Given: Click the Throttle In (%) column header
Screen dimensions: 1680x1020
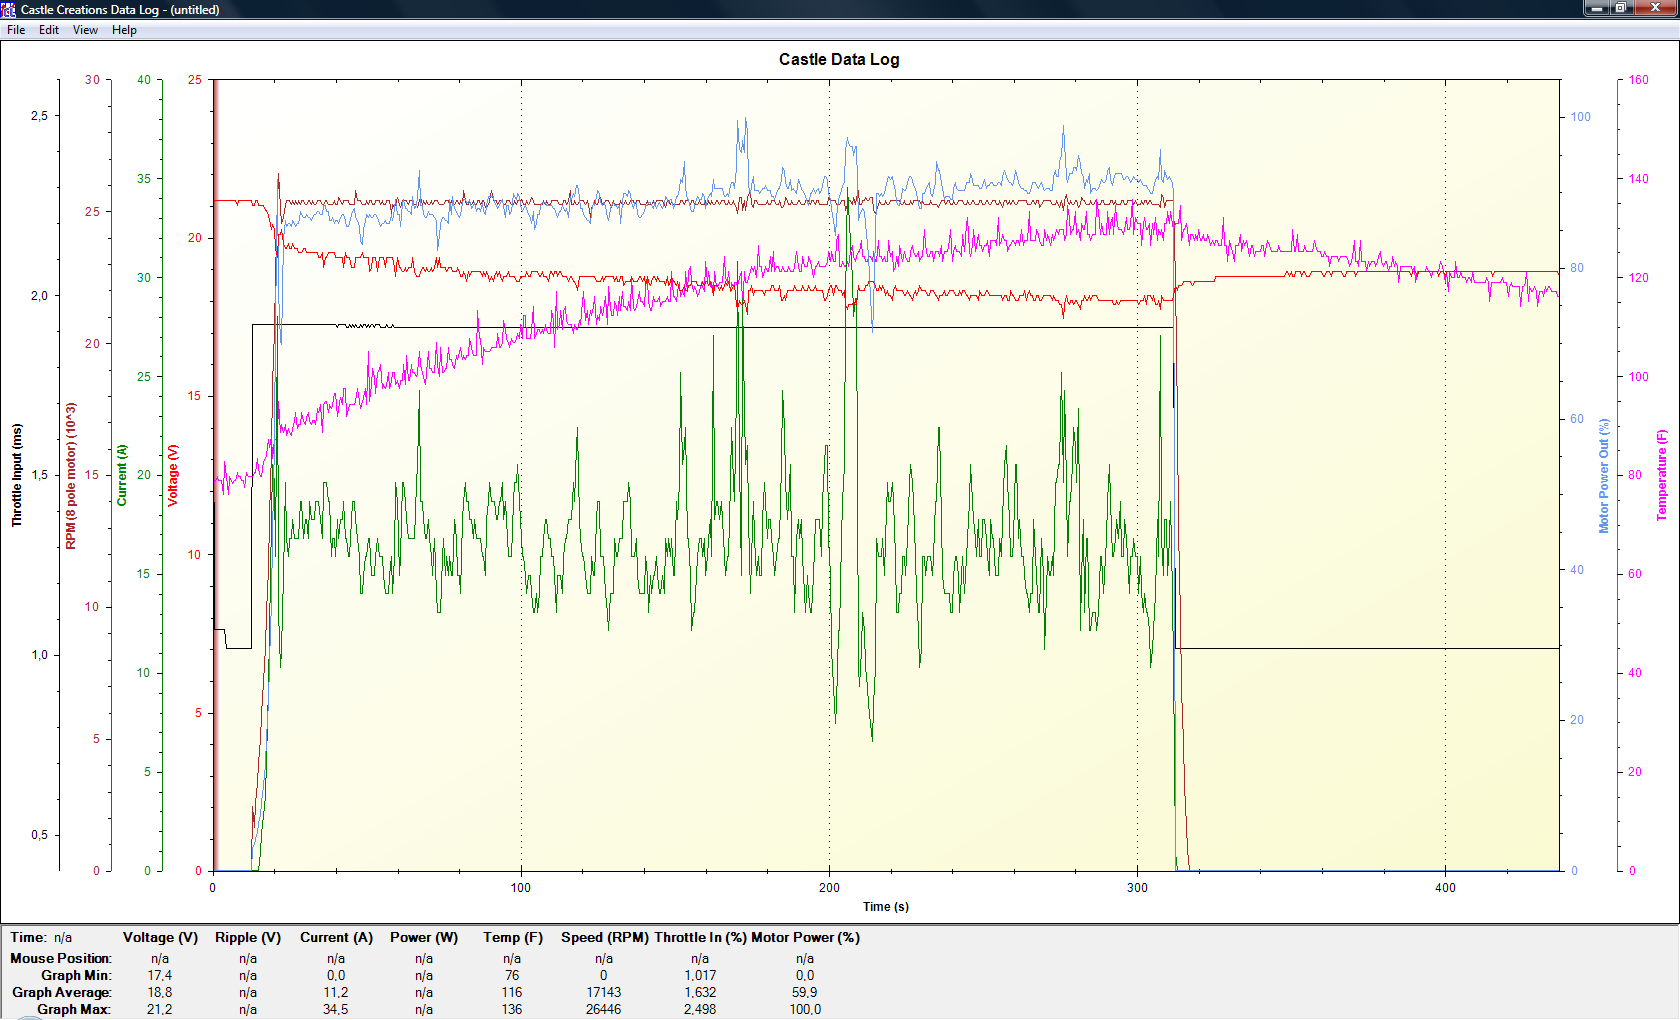Looking at the screenshot, I should tap(700, 938).
